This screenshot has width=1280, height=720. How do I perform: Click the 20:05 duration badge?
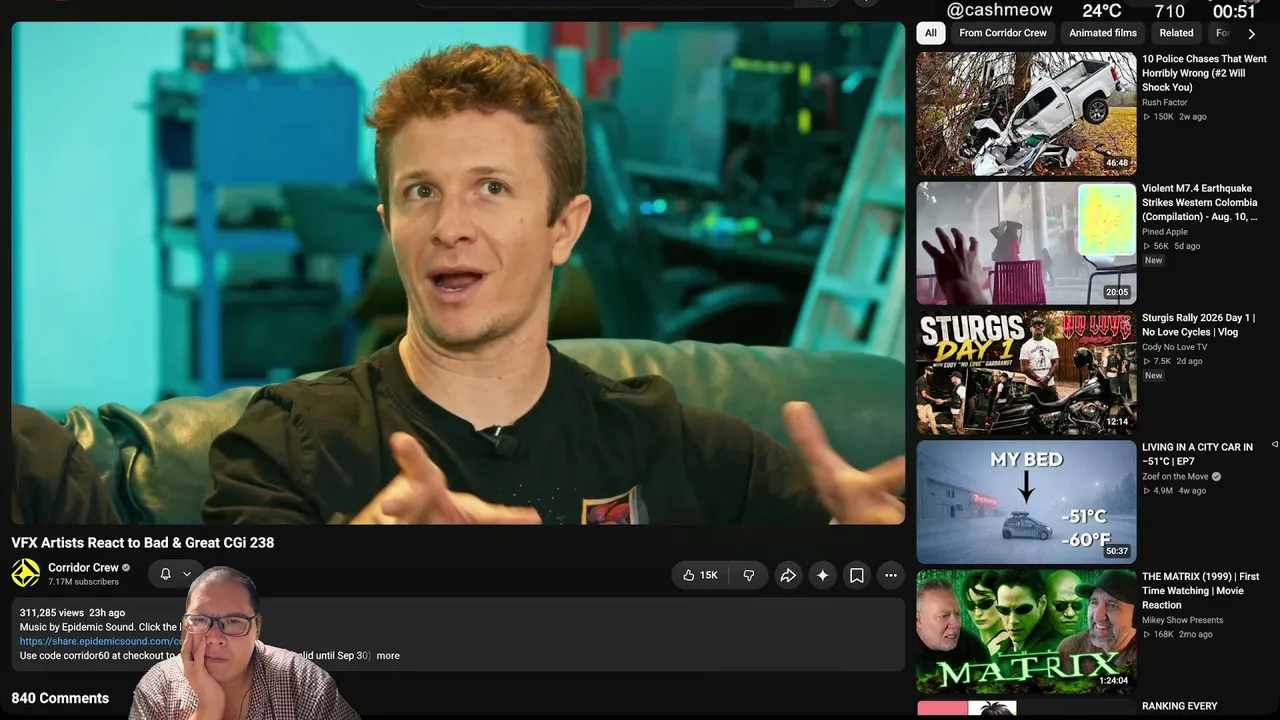1117,293
